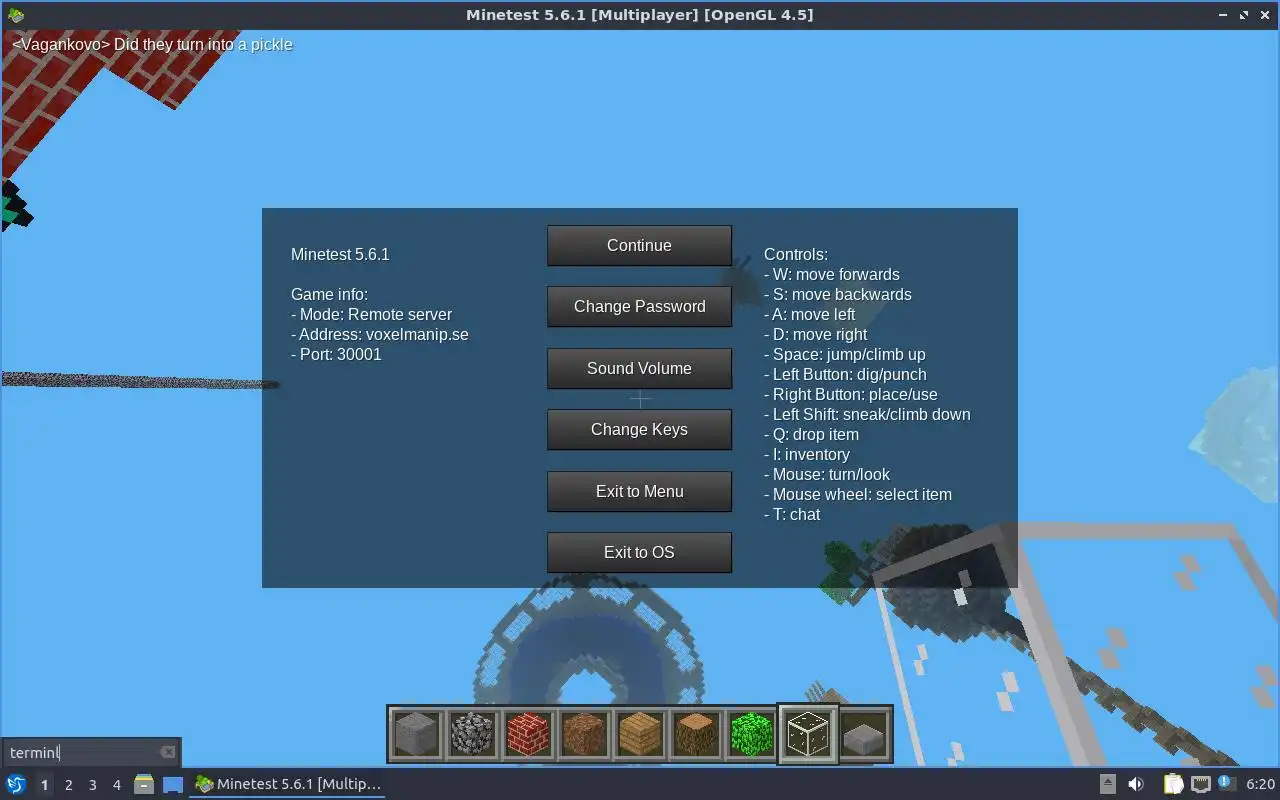
Task: Open Sound Volume settings
Action: (639, 368)
